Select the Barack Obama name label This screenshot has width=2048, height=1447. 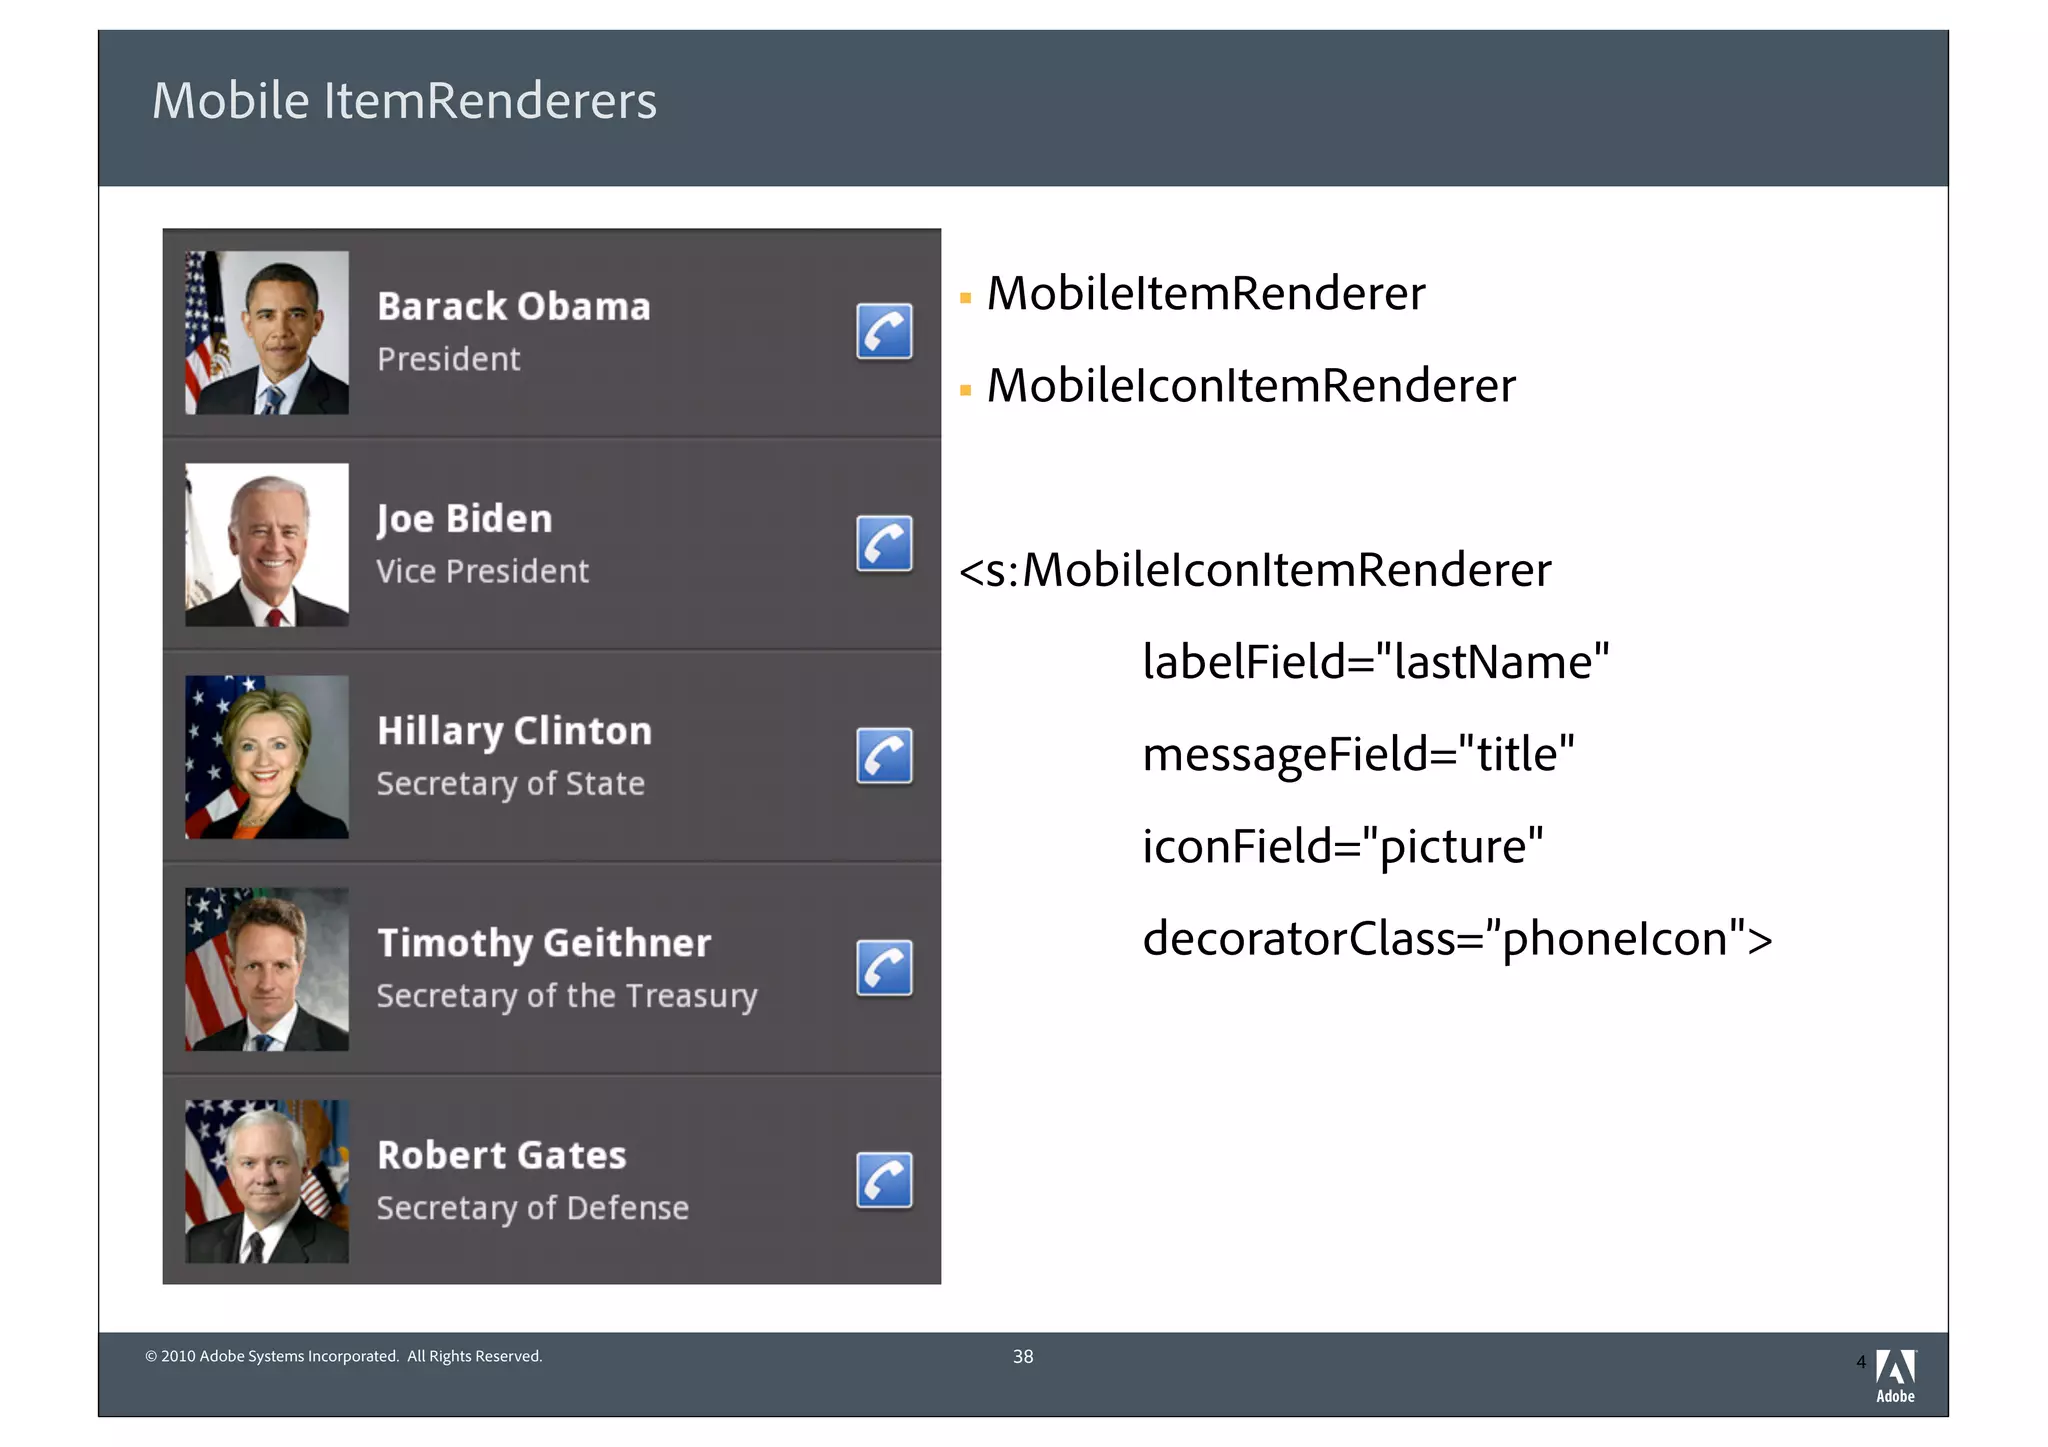click(514, 306)
